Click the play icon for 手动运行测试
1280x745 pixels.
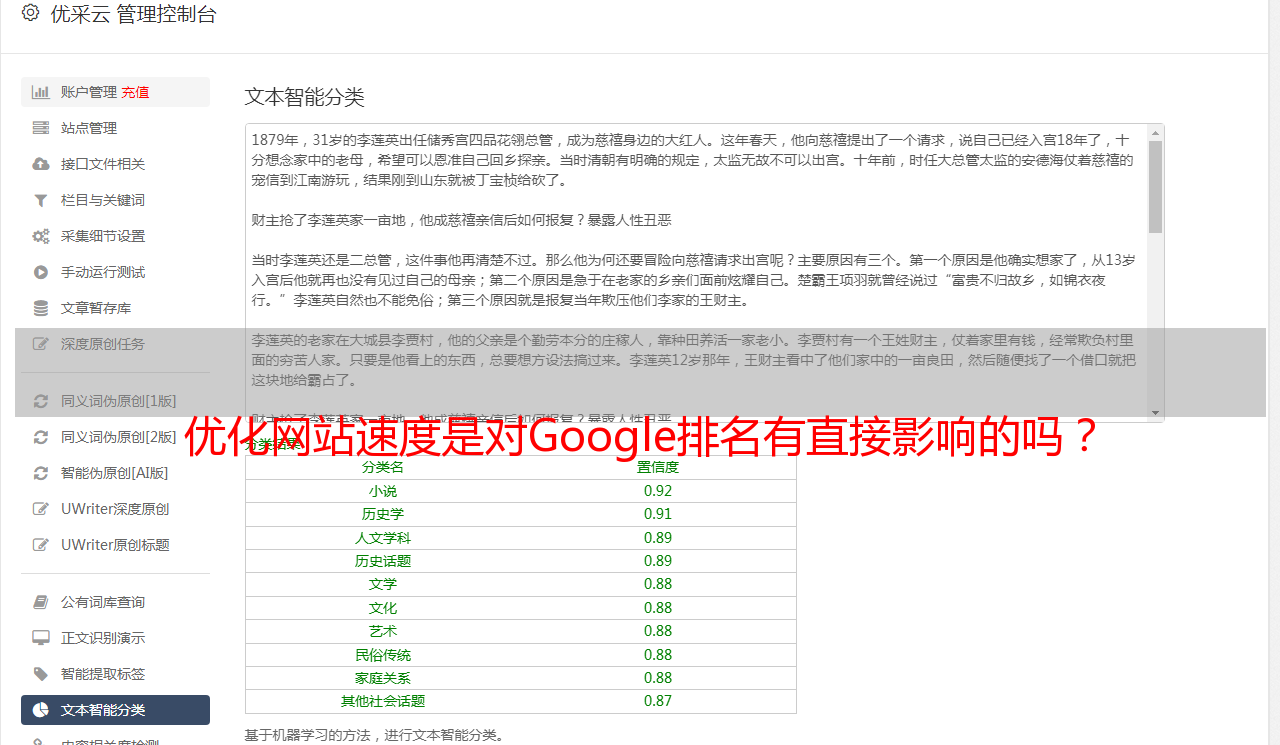41,272
